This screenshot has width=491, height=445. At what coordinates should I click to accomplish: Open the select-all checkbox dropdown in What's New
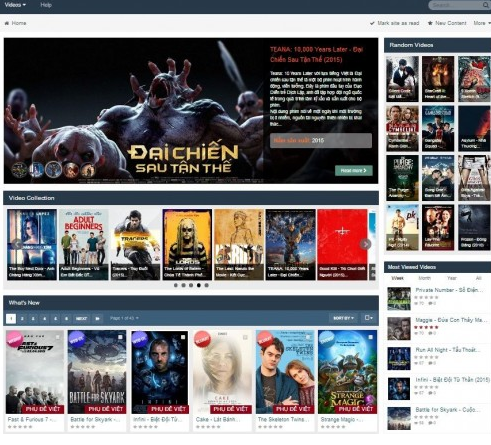368,318
